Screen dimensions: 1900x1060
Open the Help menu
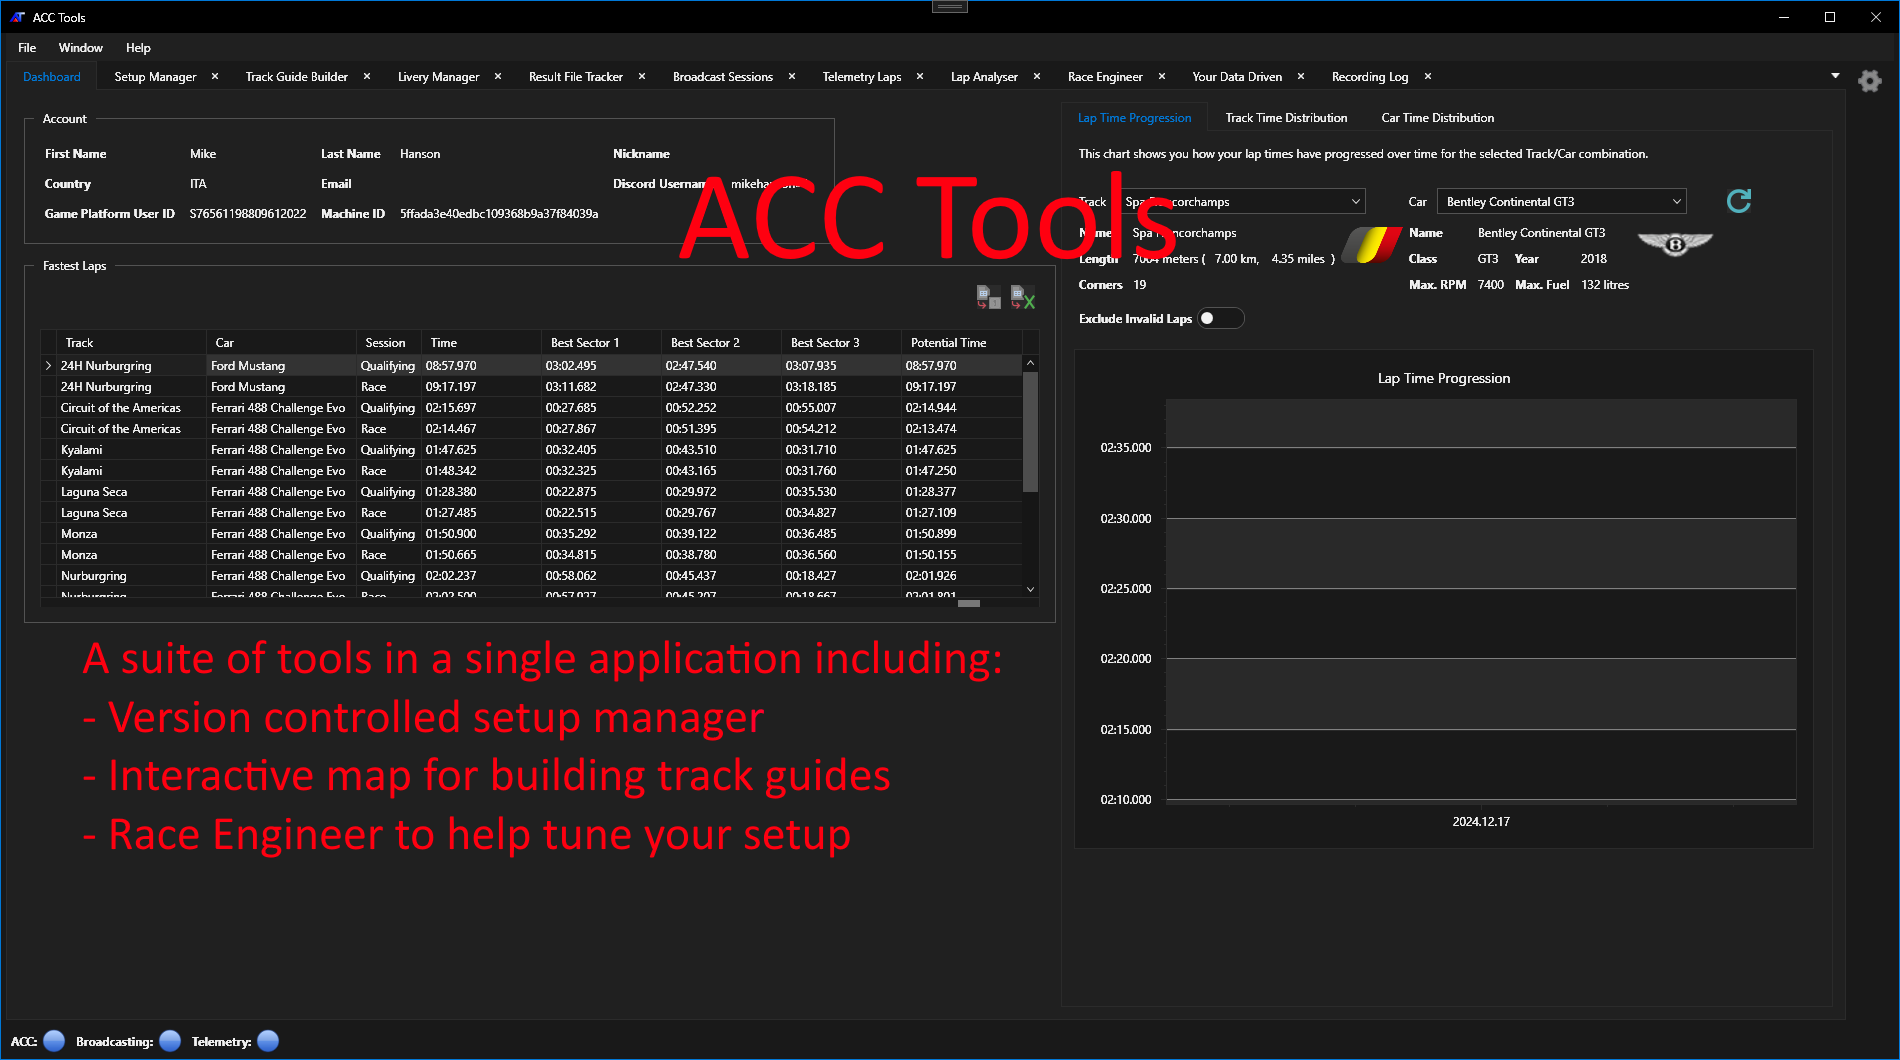(138, 47)
